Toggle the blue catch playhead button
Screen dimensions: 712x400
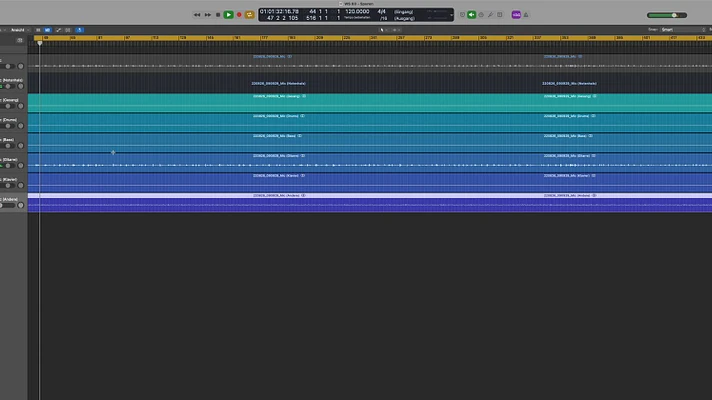pos(79,30)
